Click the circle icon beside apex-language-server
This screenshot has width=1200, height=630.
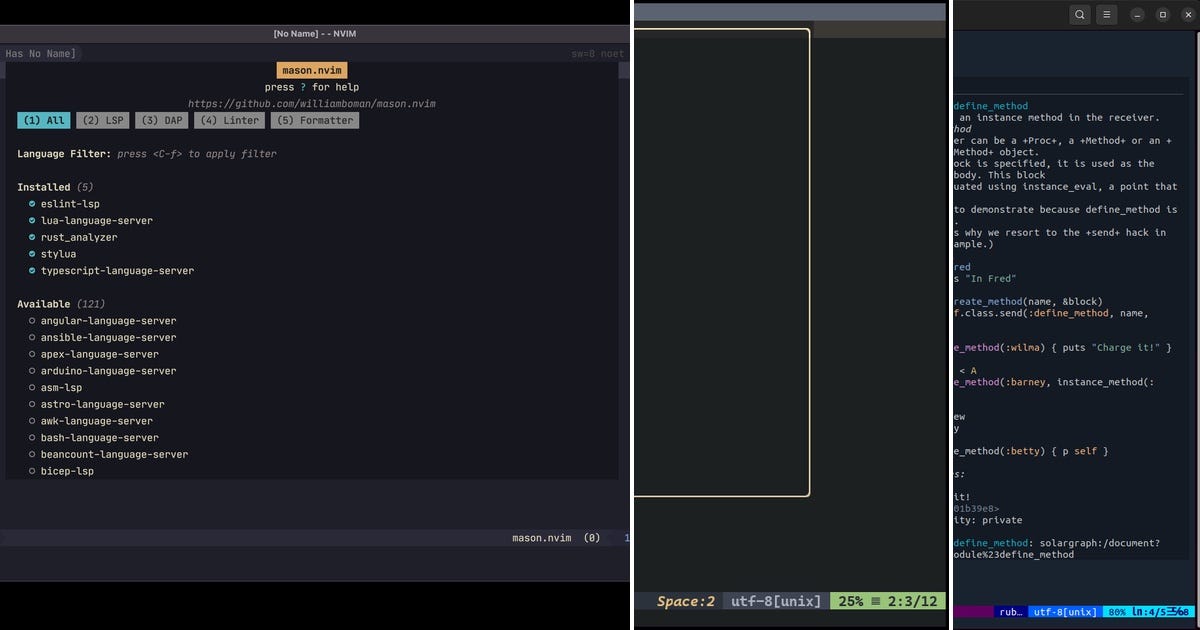click(x=32, y=354)
